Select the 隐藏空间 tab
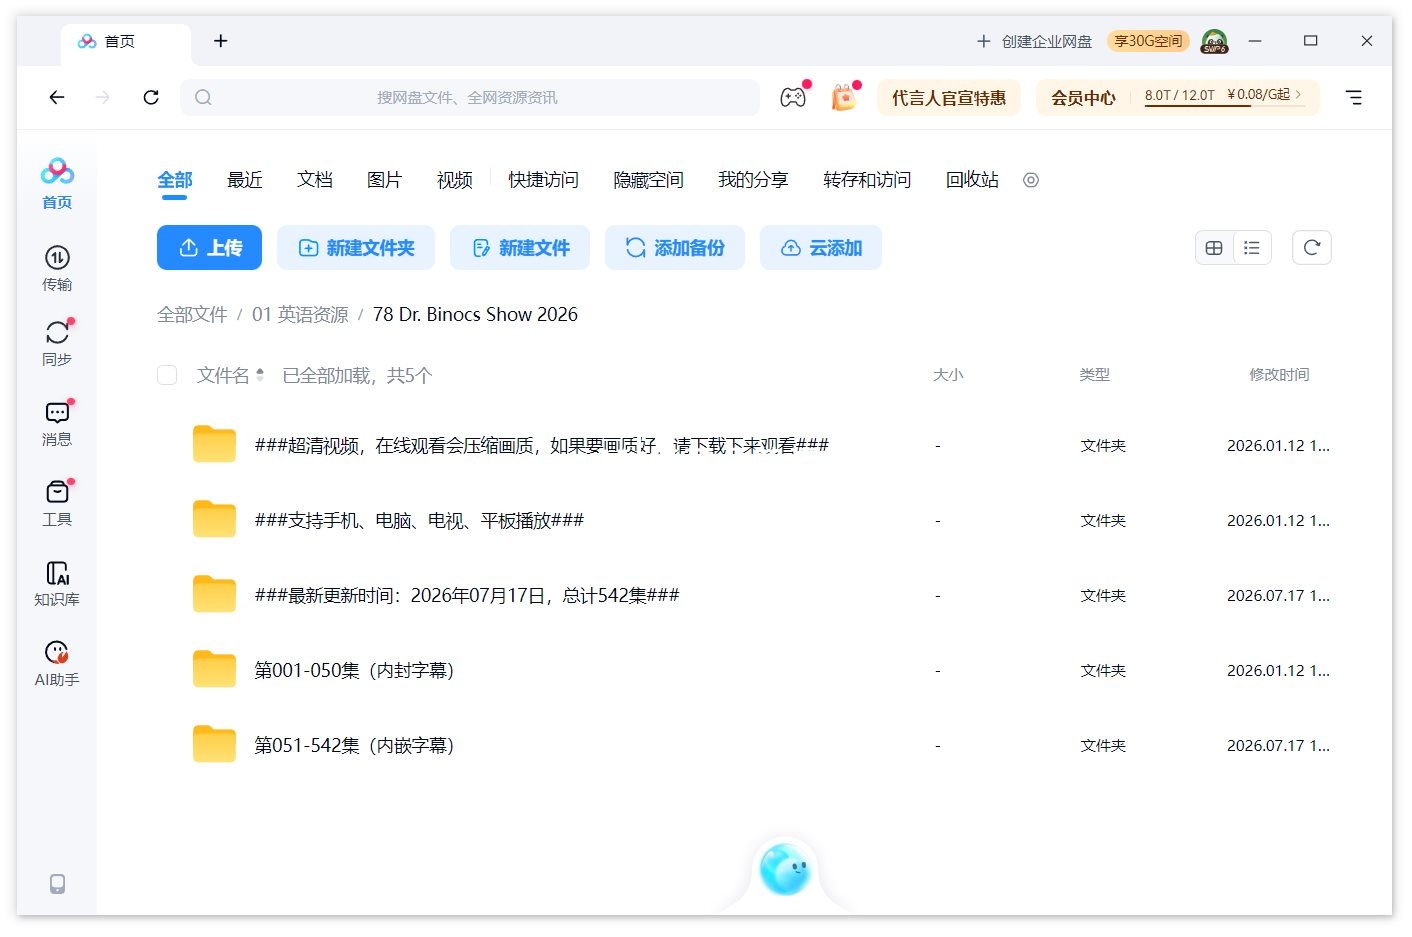 (x=648, y=180)
